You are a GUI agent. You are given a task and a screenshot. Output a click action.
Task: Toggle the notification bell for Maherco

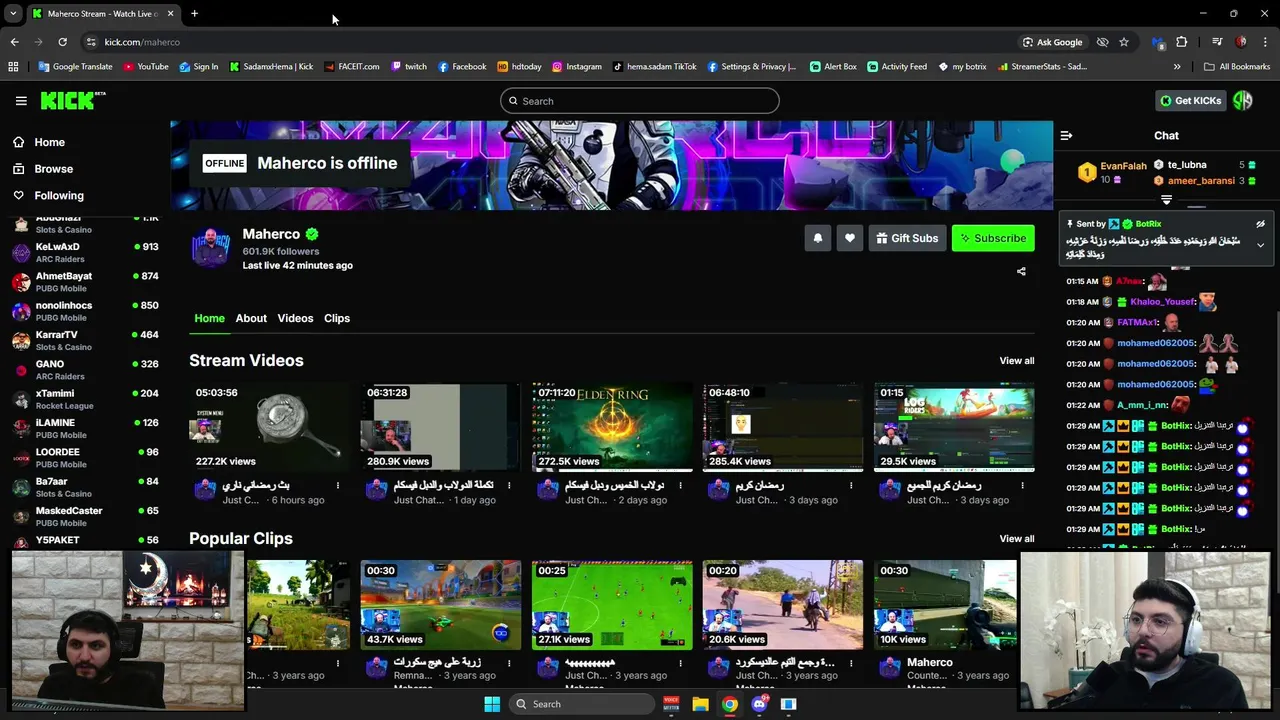(x=817, y=238)
